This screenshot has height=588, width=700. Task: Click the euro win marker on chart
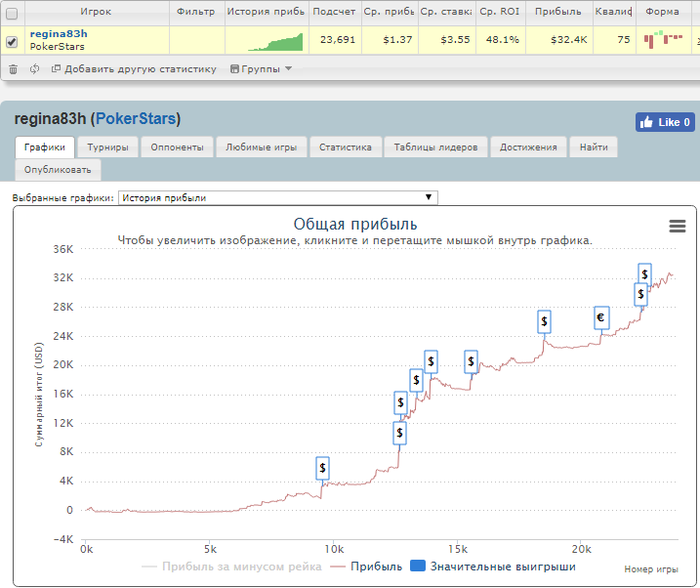[x=600, y=318]
